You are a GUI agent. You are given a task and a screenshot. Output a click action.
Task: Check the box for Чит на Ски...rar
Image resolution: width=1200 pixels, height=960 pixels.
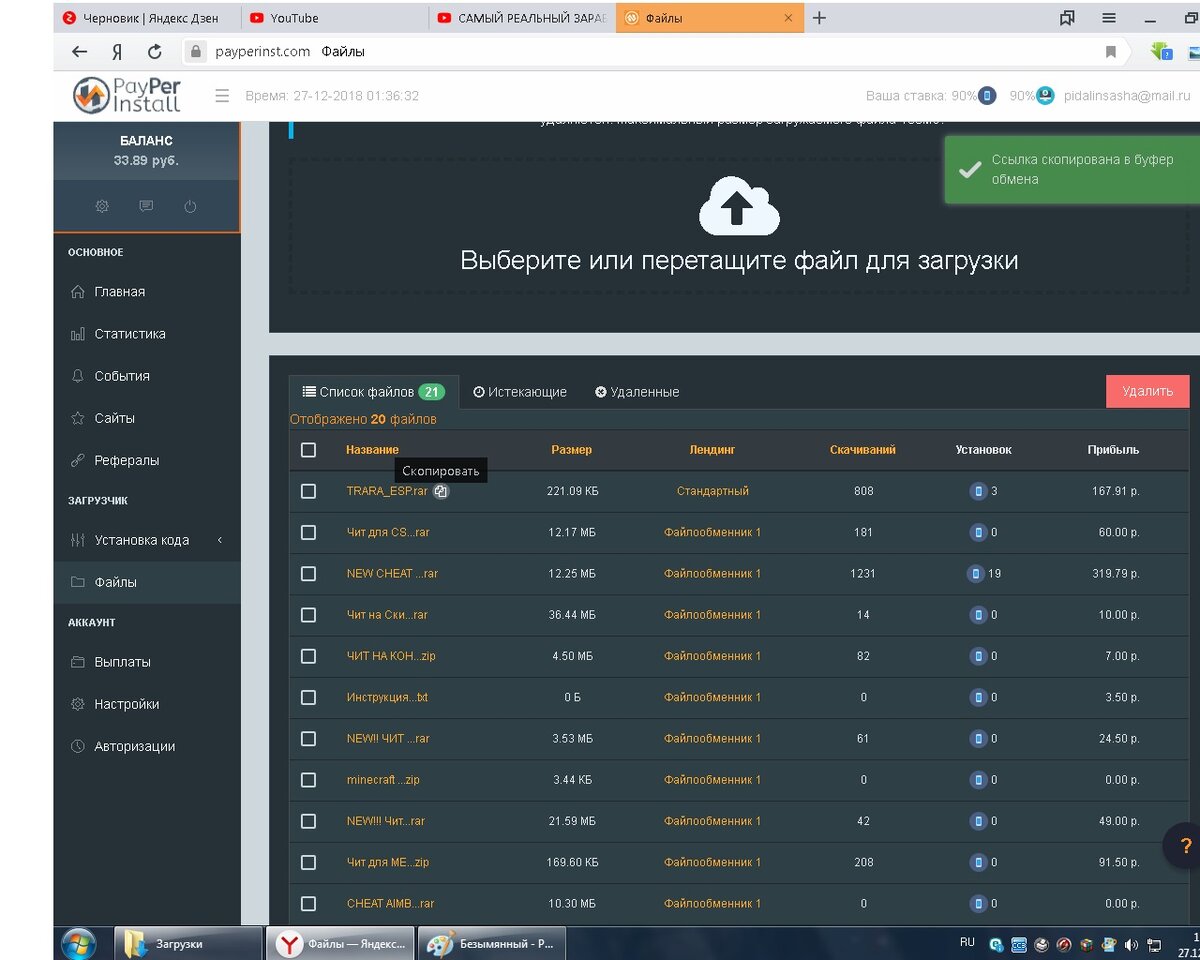pyautogui.click(x=308, y=615)
